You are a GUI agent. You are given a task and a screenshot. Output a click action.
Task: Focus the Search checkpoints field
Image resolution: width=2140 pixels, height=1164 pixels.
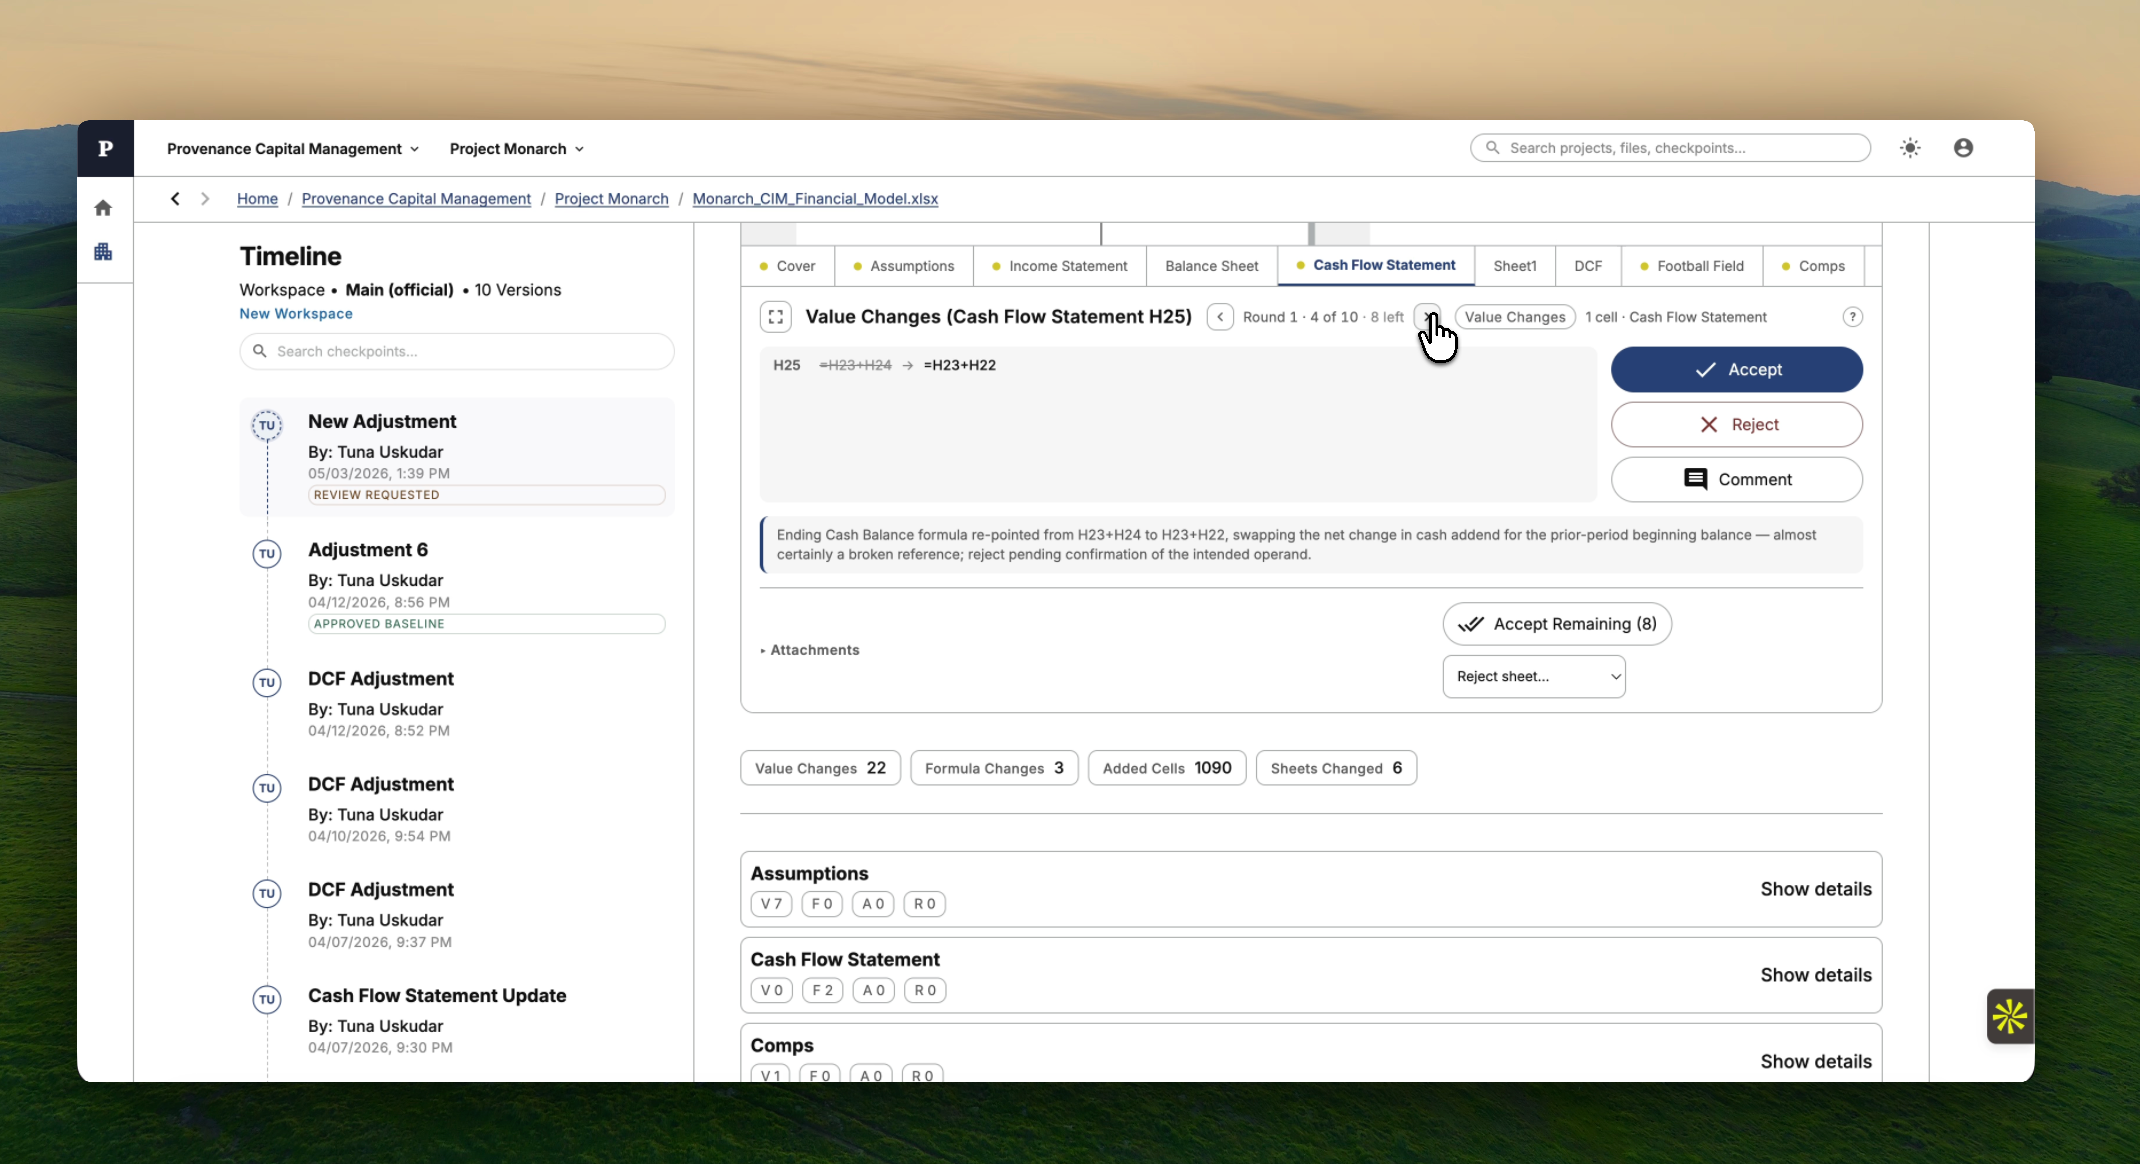[456, 351]
